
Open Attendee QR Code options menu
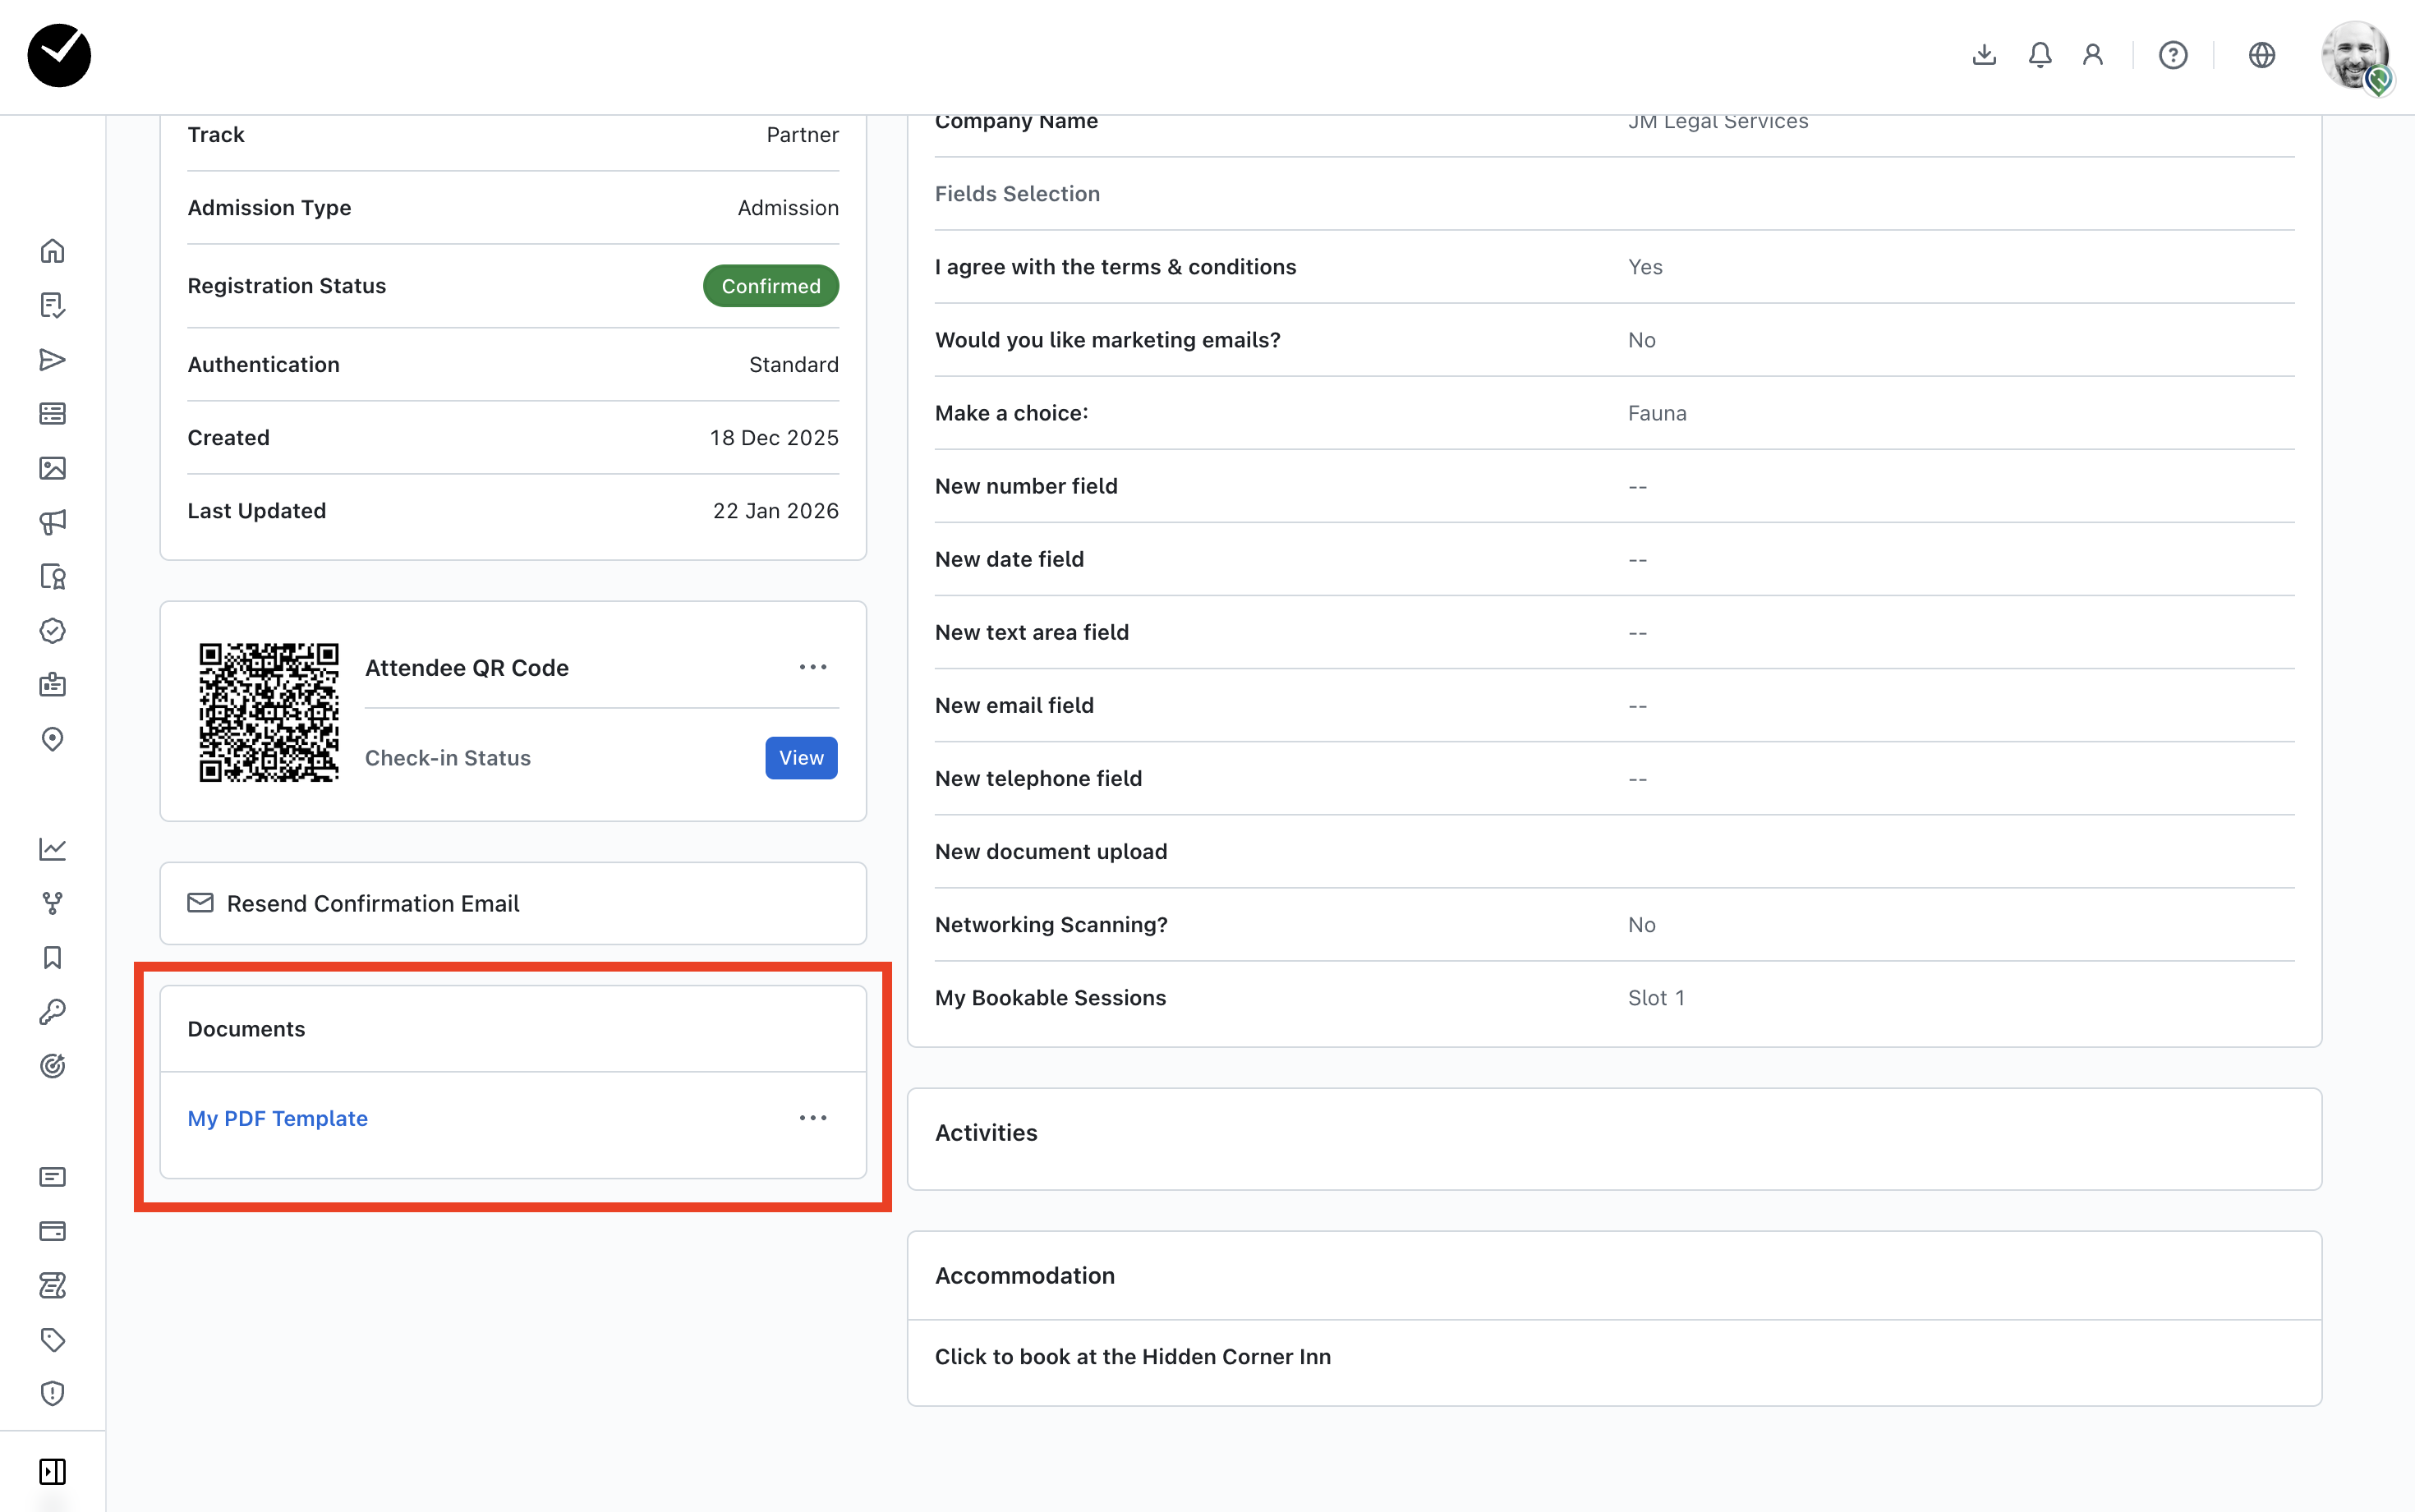[x=812, y=667]
